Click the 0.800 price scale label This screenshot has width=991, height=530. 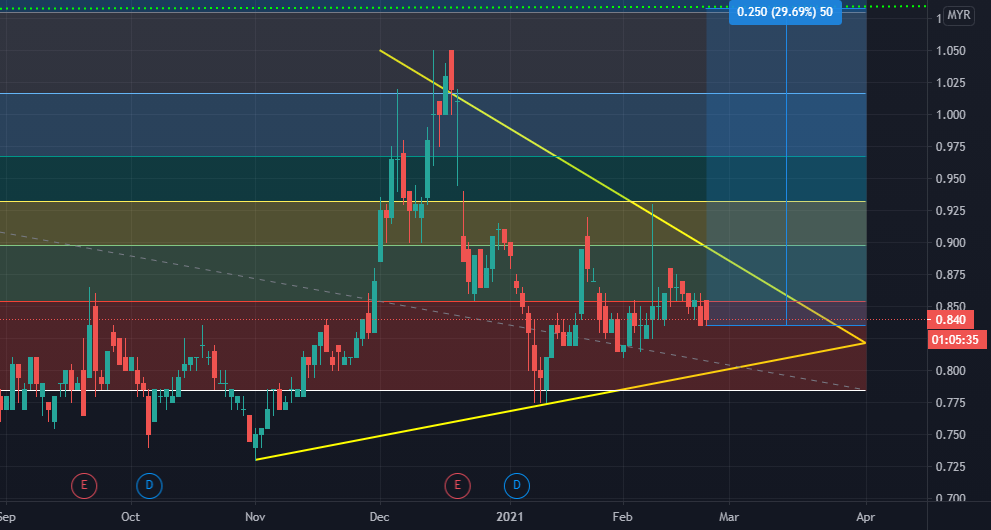pos(951,371)
